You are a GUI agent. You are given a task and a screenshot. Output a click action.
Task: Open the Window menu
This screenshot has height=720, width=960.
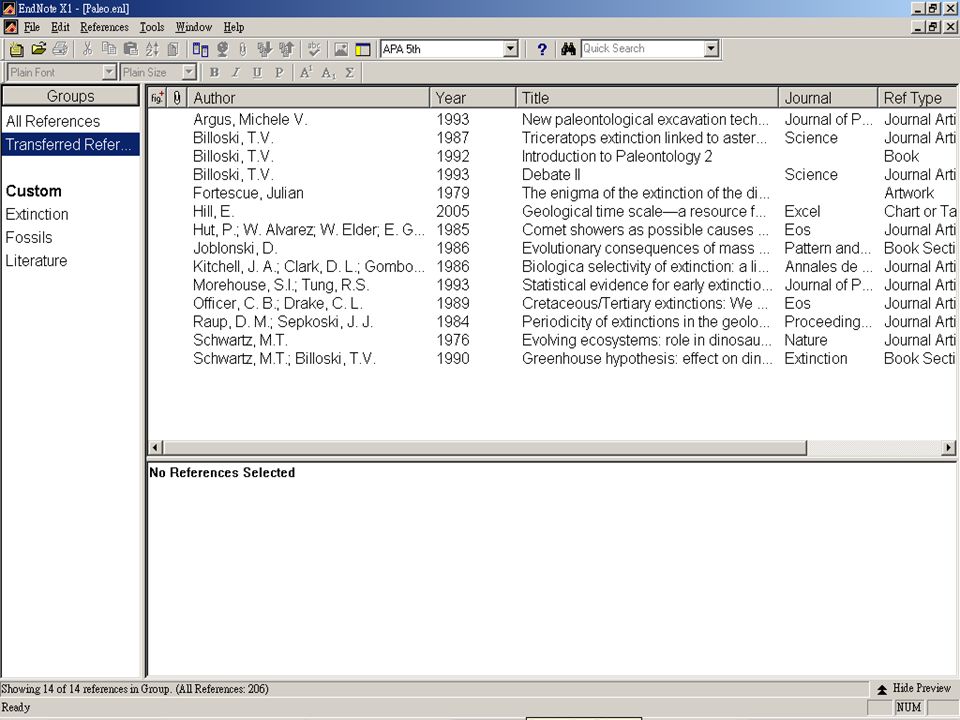pyautogui.click(x=193, y=27)
